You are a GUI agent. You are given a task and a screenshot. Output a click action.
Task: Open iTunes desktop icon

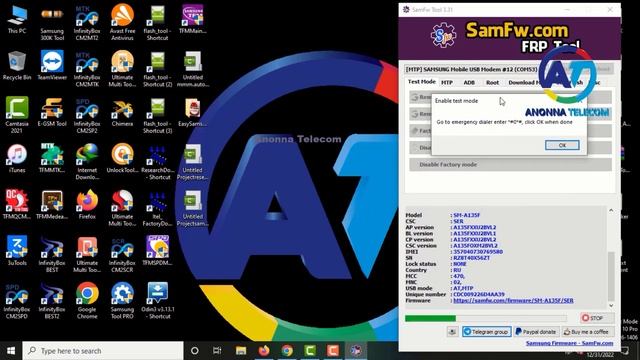pyautogui.click(x=17, y=158)
